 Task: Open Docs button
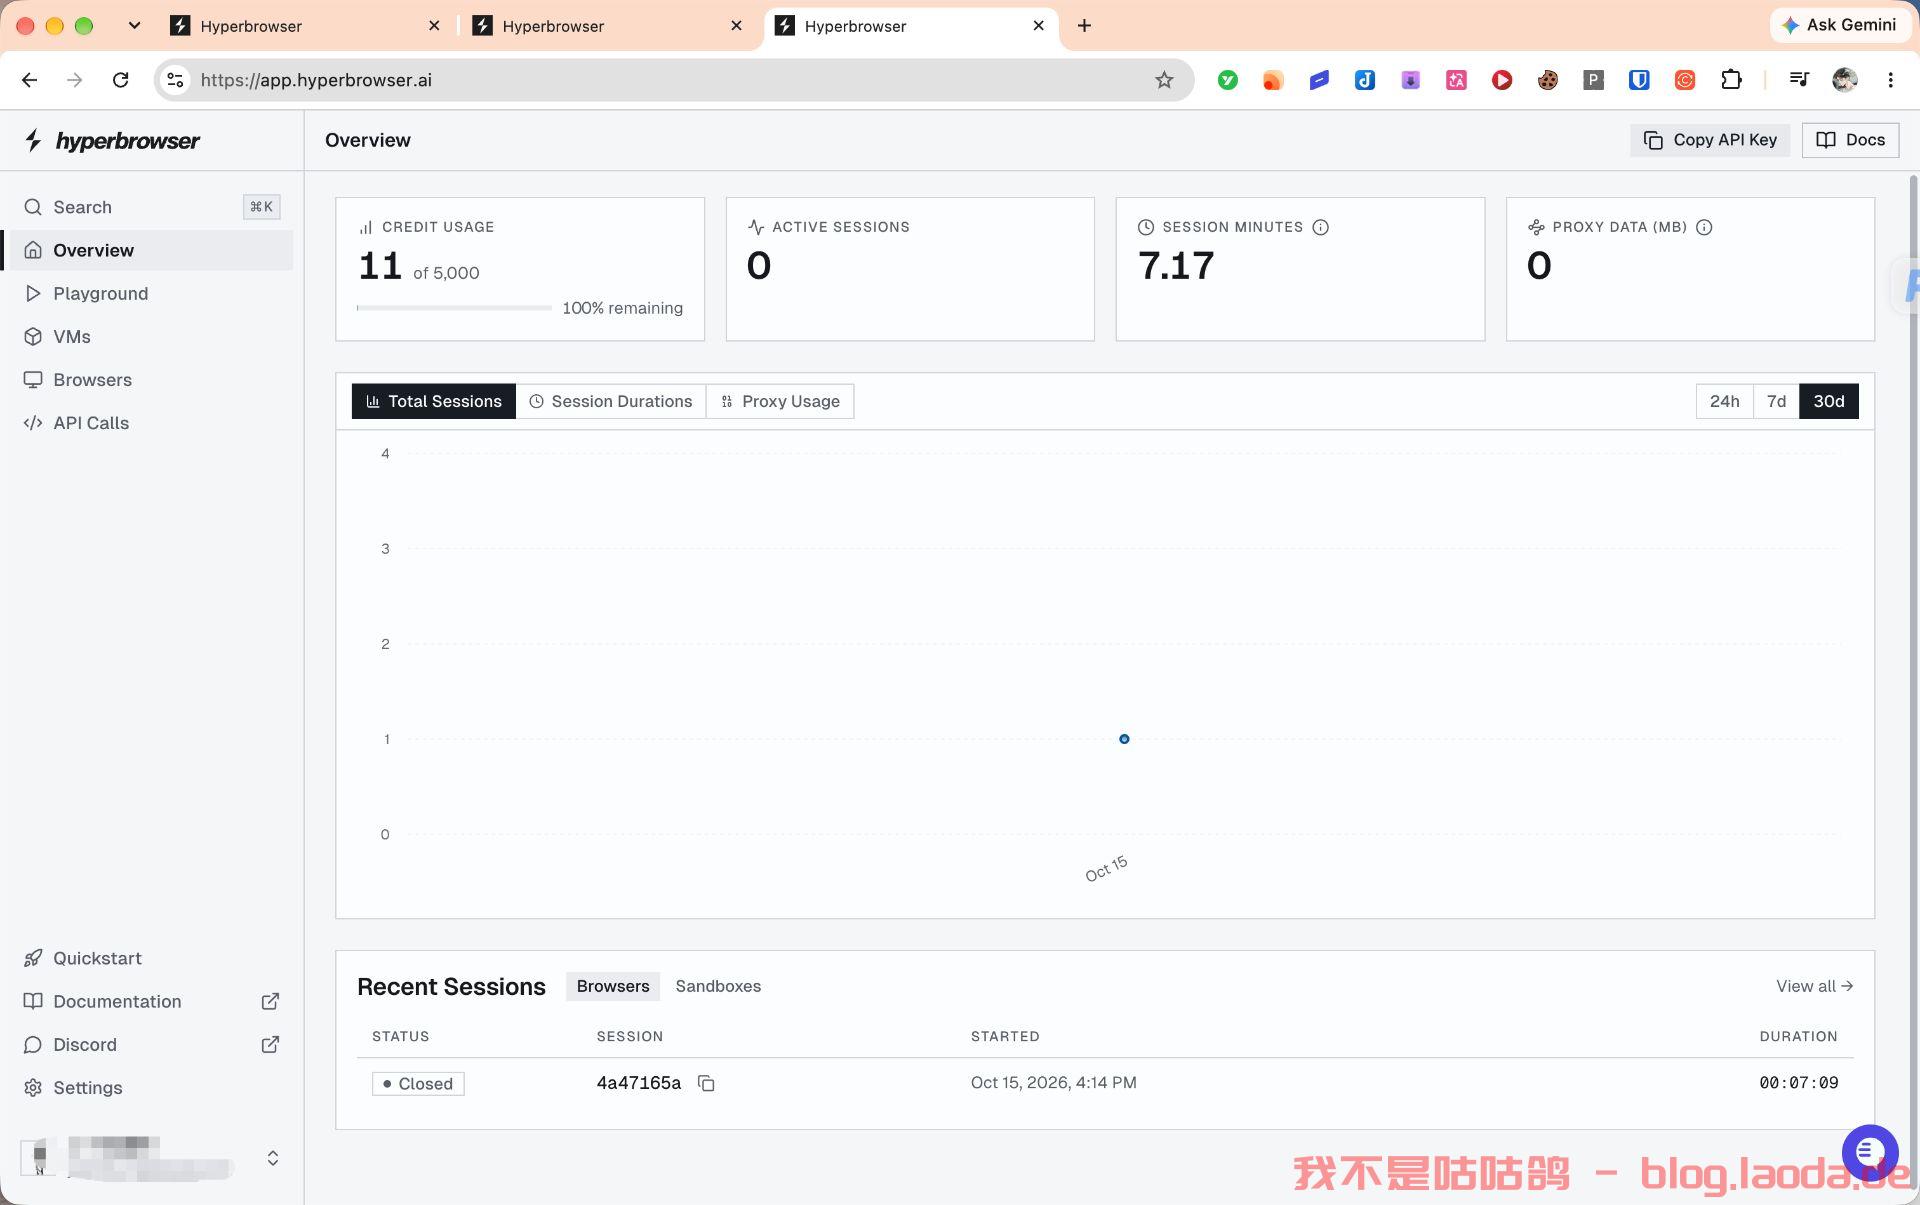click(1850, 140)
